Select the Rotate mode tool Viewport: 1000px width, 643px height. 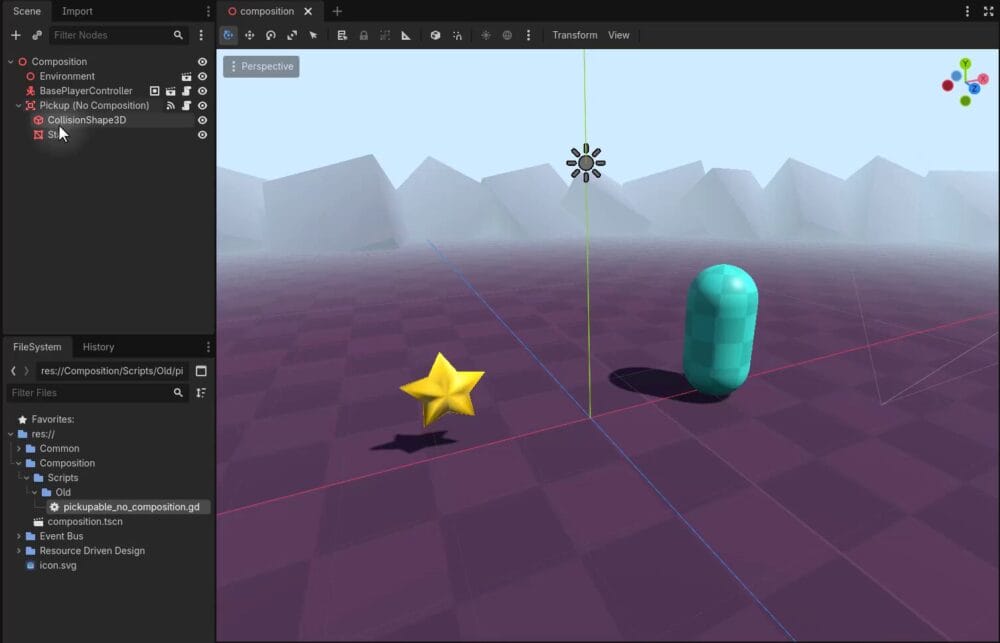270,35
